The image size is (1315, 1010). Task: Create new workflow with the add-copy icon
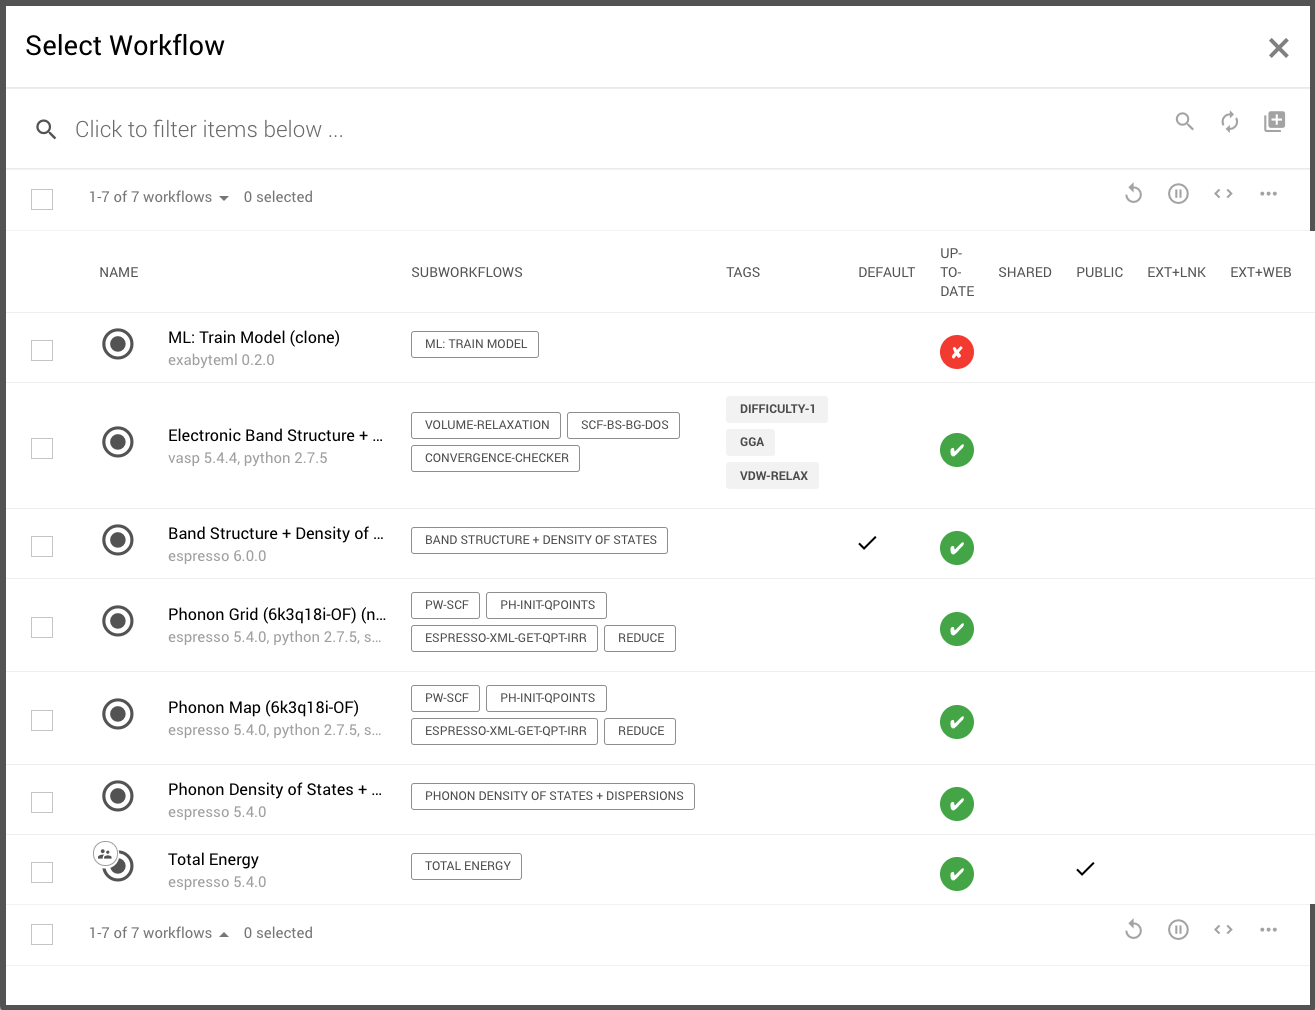click(1274, 121)
